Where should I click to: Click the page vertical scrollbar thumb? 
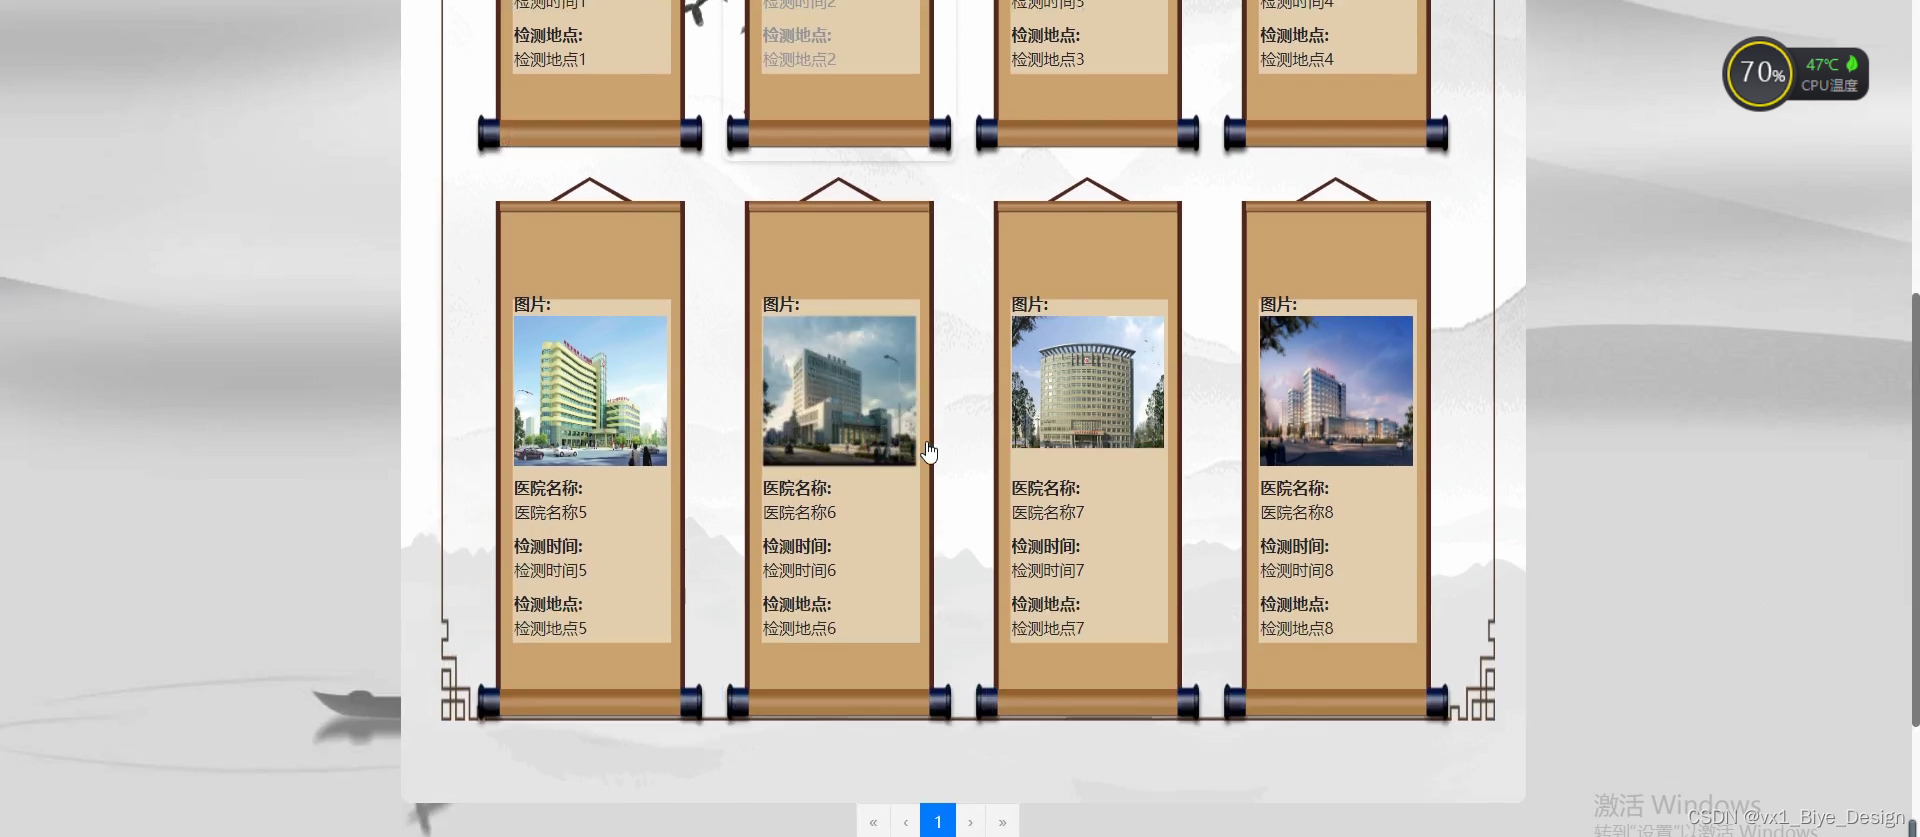(x=1914, y=509)
